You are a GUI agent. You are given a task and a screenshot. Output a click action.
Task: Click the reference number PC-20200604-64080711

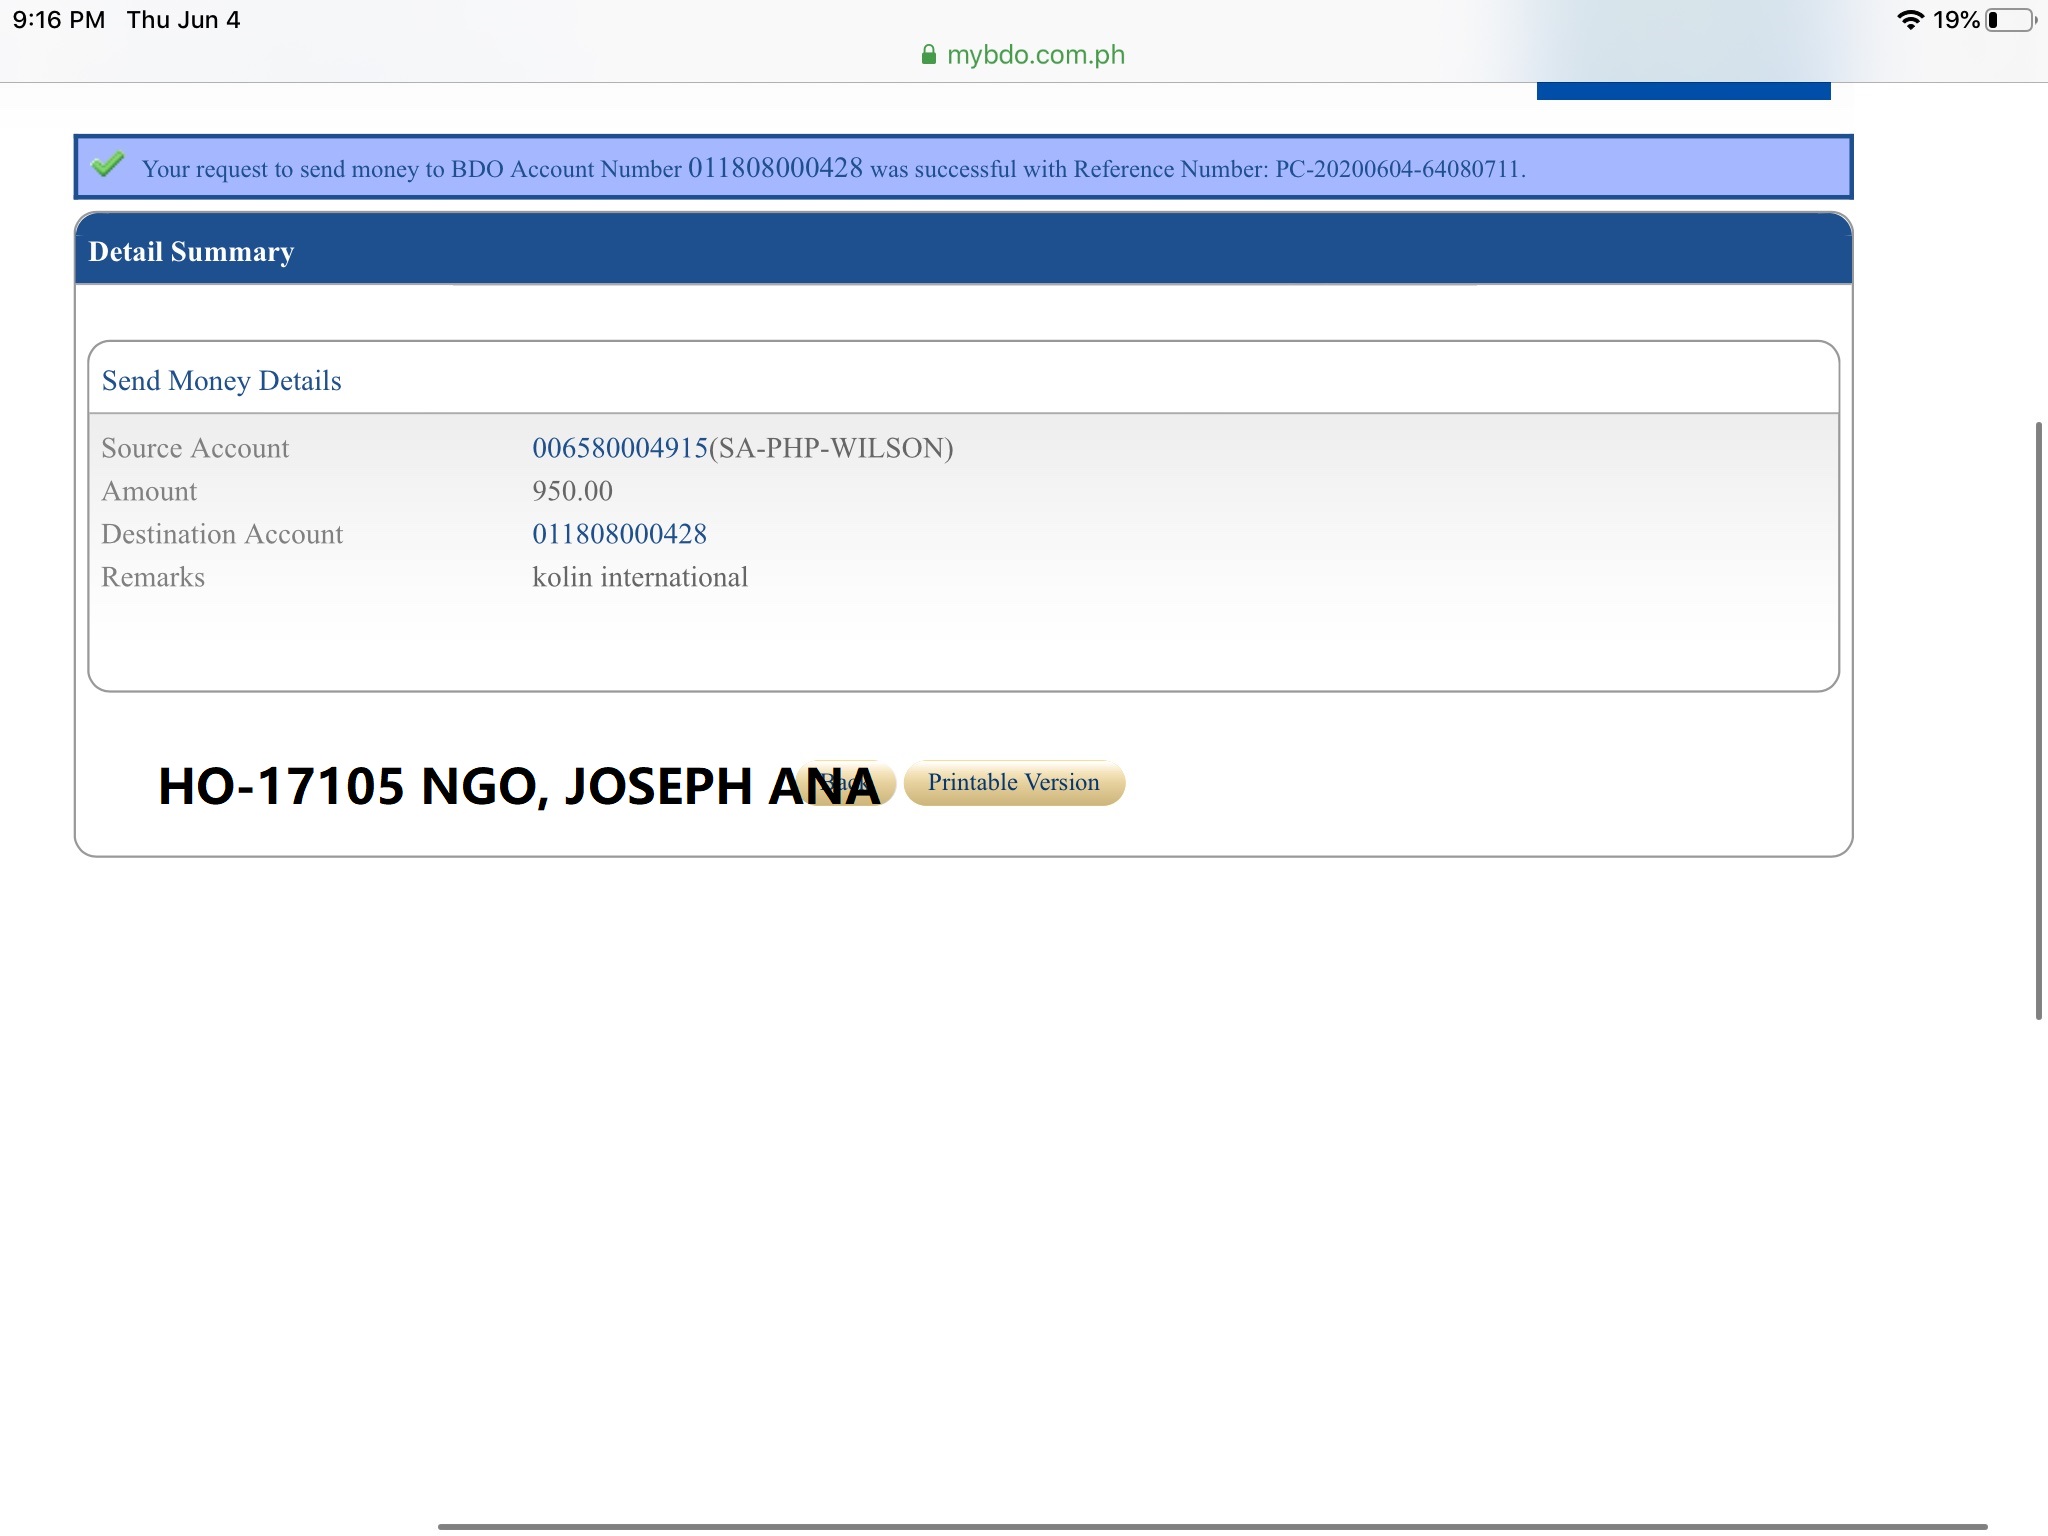pyautogui.click(x=1398, y=169)
